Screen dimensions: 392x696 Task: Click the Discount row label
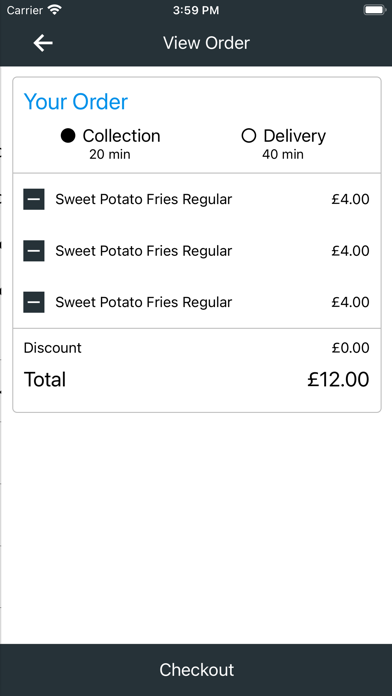point(52,348)
